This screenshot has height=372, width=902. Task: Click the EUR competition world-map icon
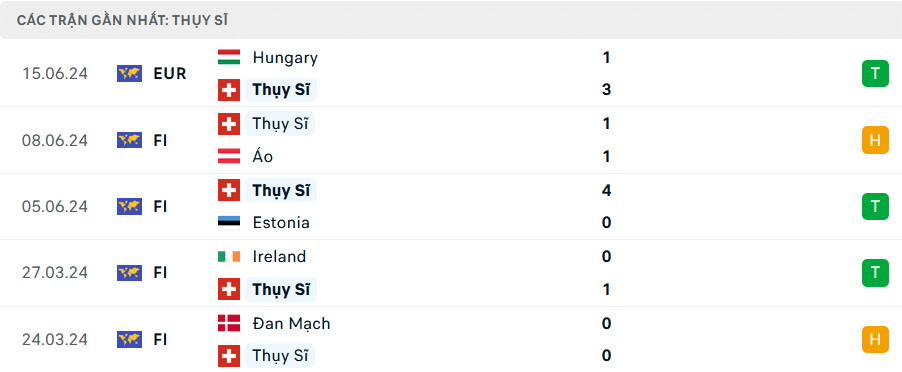point(129,74)
